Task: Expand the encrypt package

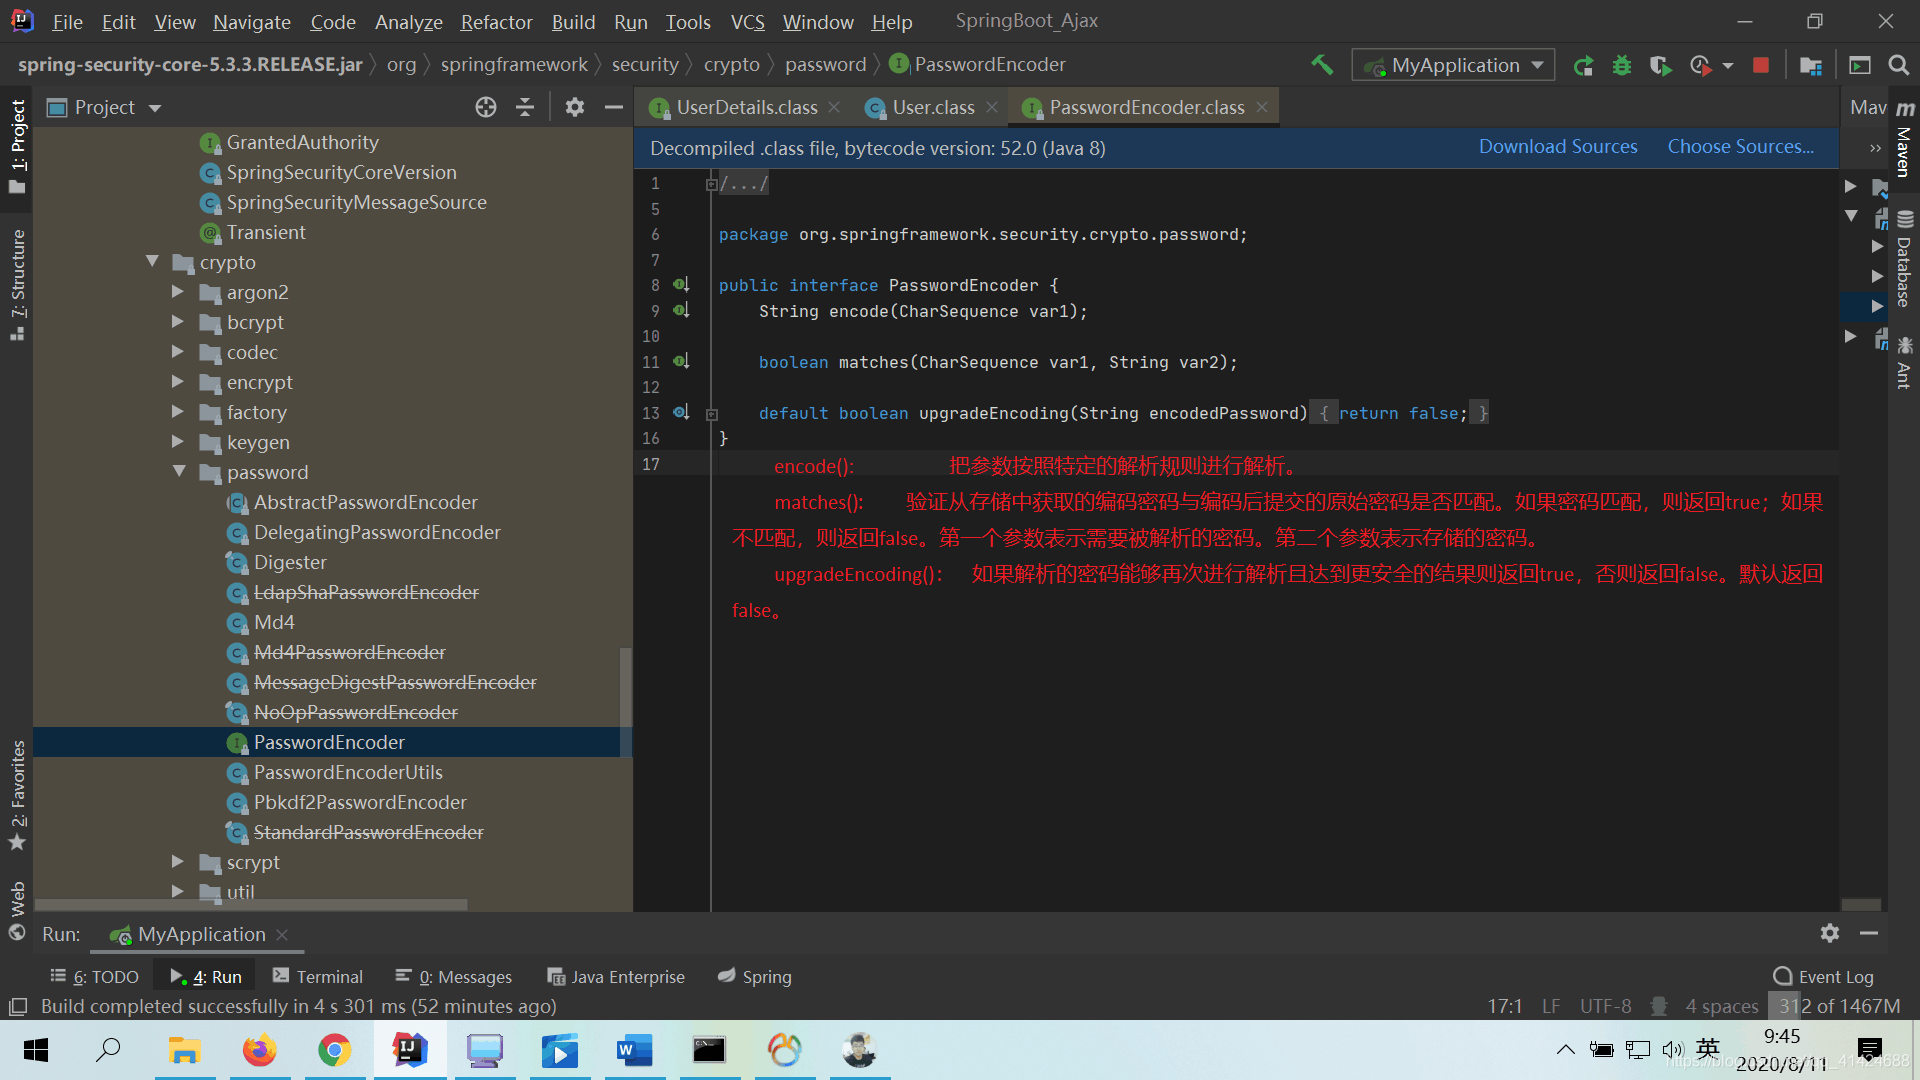Action: pos(178,382)
